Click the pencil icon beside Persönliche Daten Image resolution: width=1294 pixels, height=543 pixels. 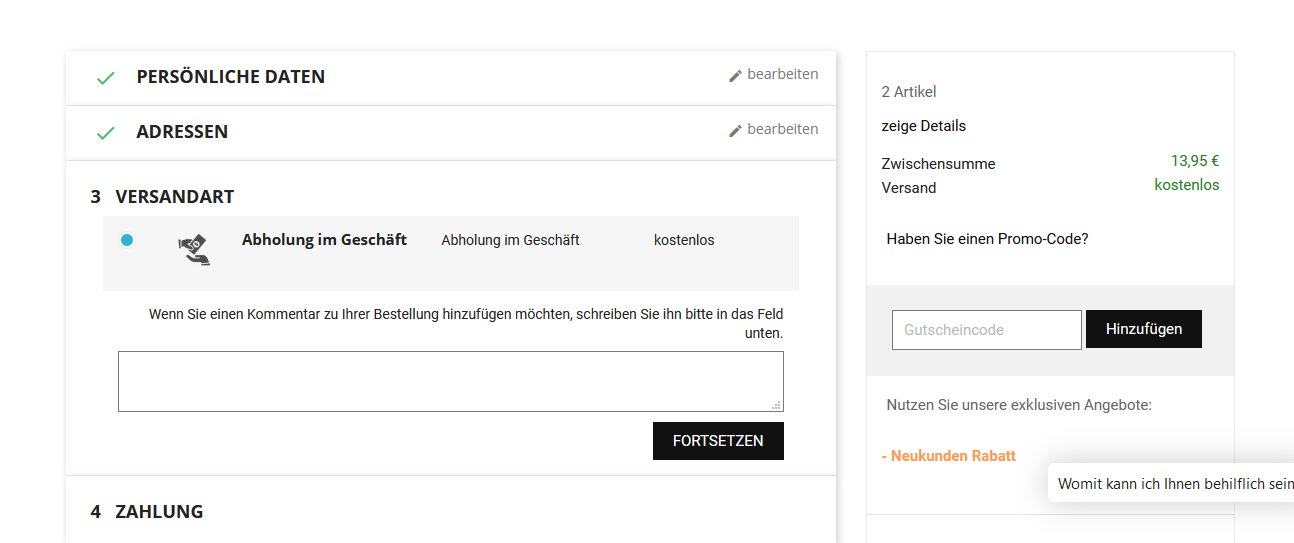[x=735, y=76]
